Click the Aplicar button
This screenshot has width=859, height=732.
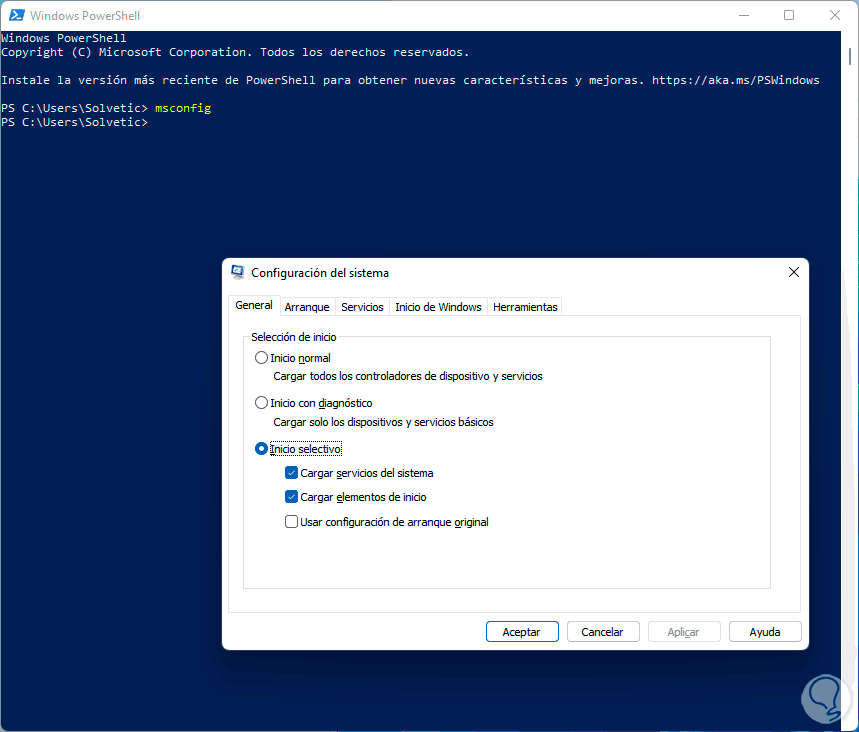click(x=684, y=632)
